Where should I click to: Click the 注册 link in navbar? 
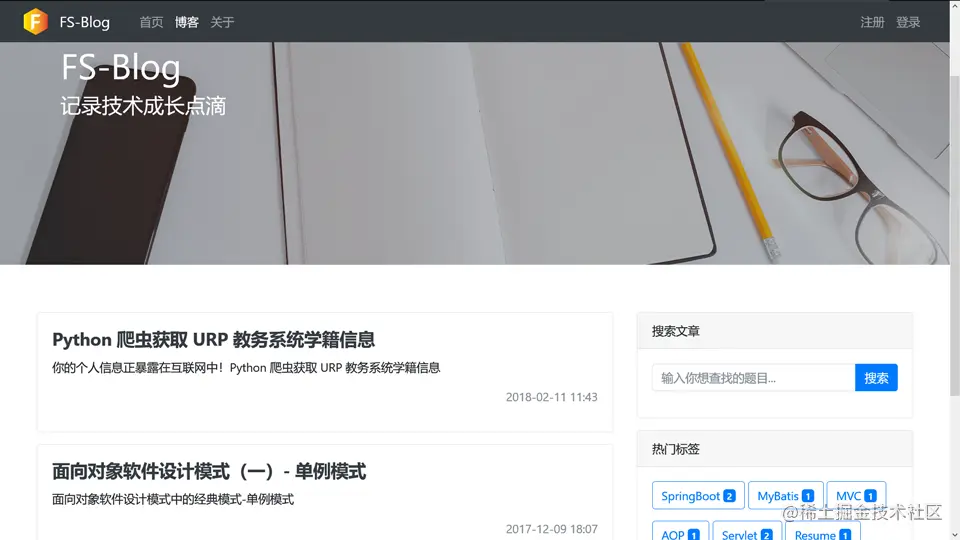click(872, 22)
